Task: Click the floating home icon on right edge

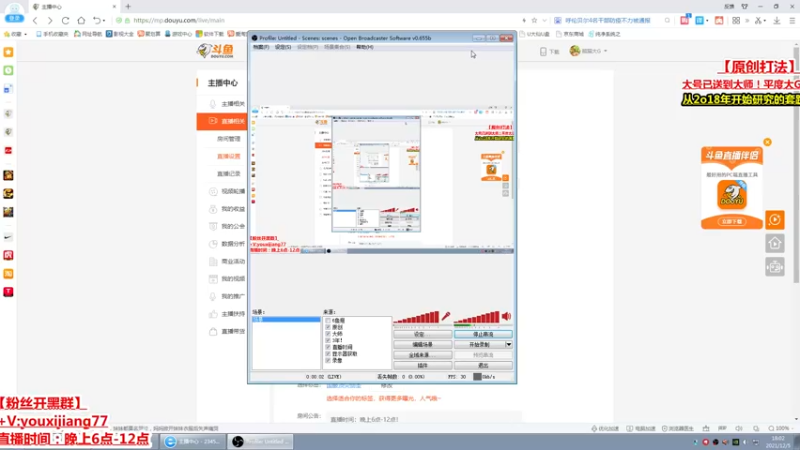Action: click(x=774, y=243)
